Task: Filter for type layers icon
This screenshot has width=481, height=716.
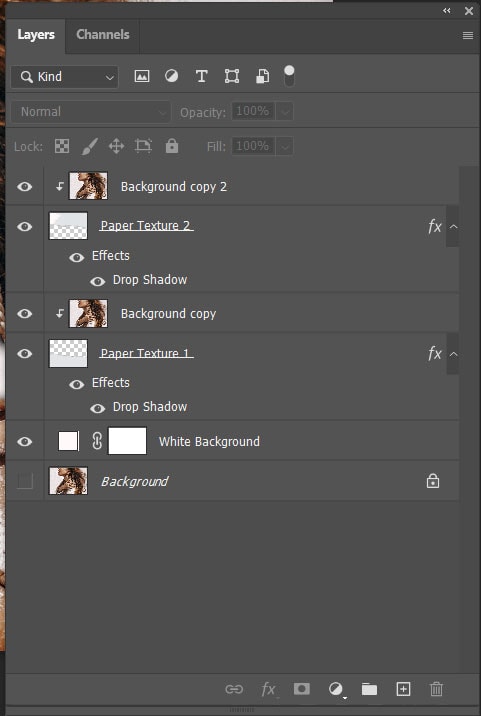Action: [x=201, y=76]
